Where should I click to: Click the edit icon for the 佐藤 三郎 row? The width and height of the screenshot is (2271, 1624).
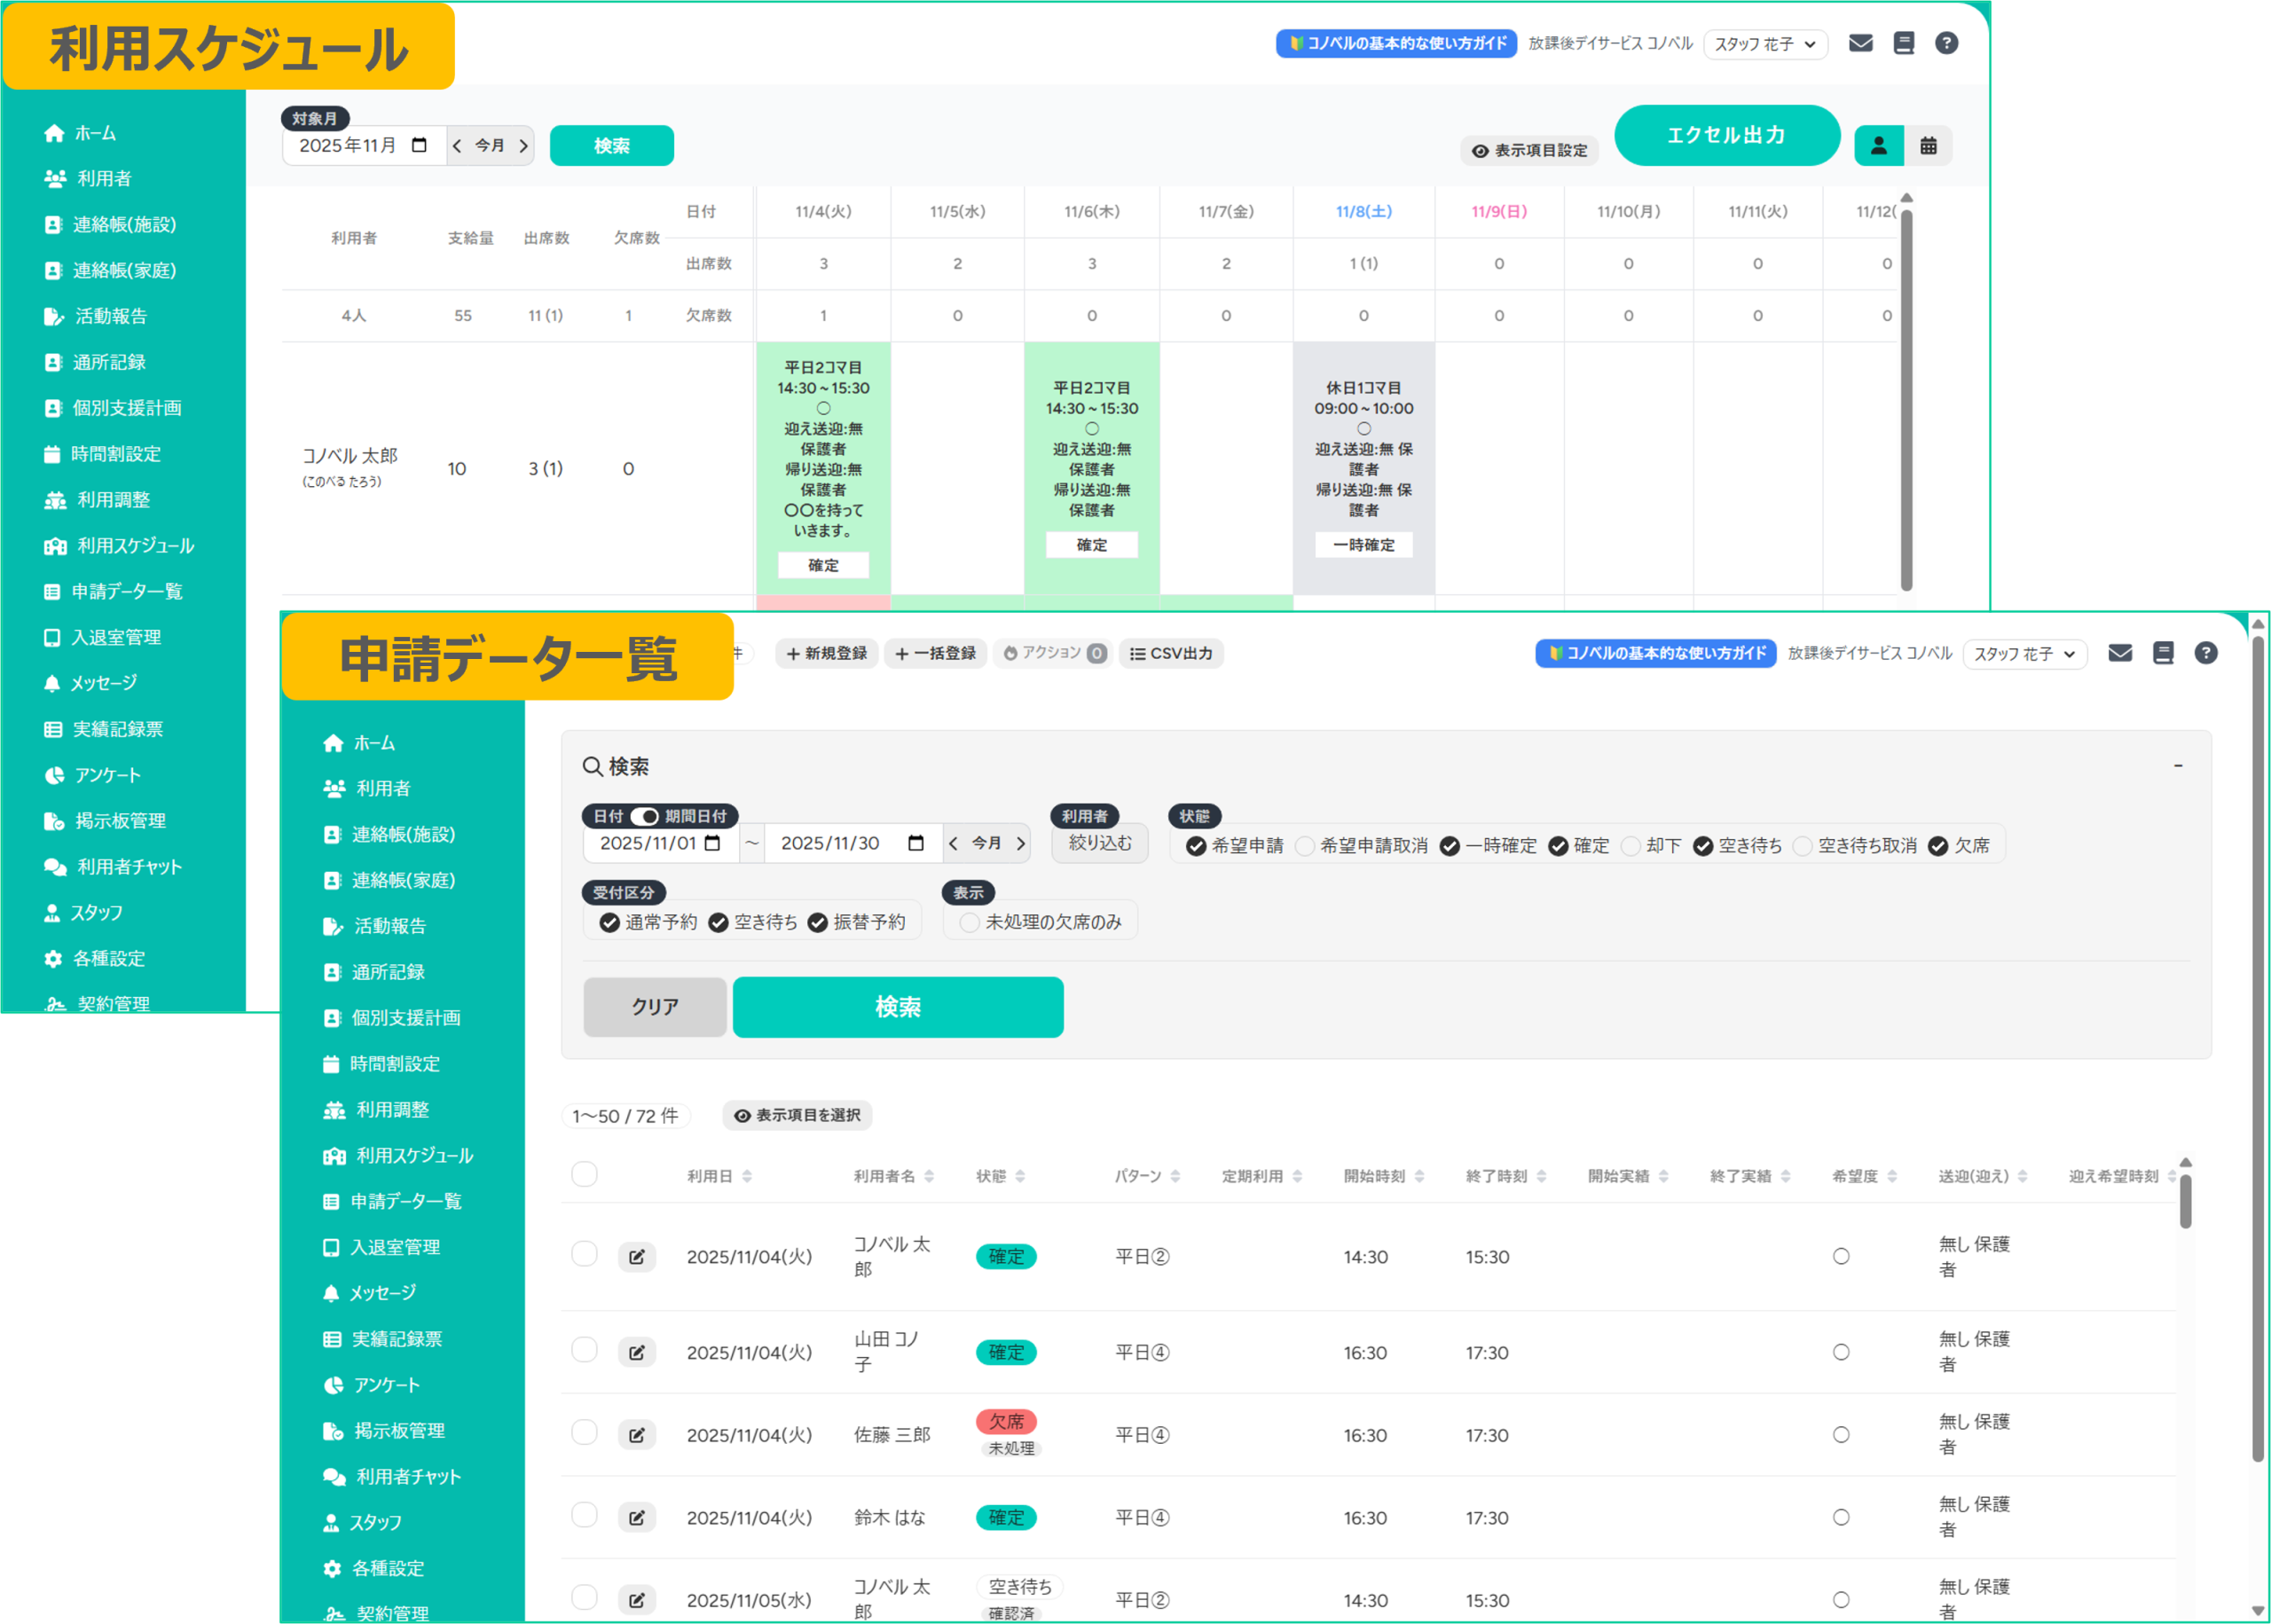[636, 1435]
